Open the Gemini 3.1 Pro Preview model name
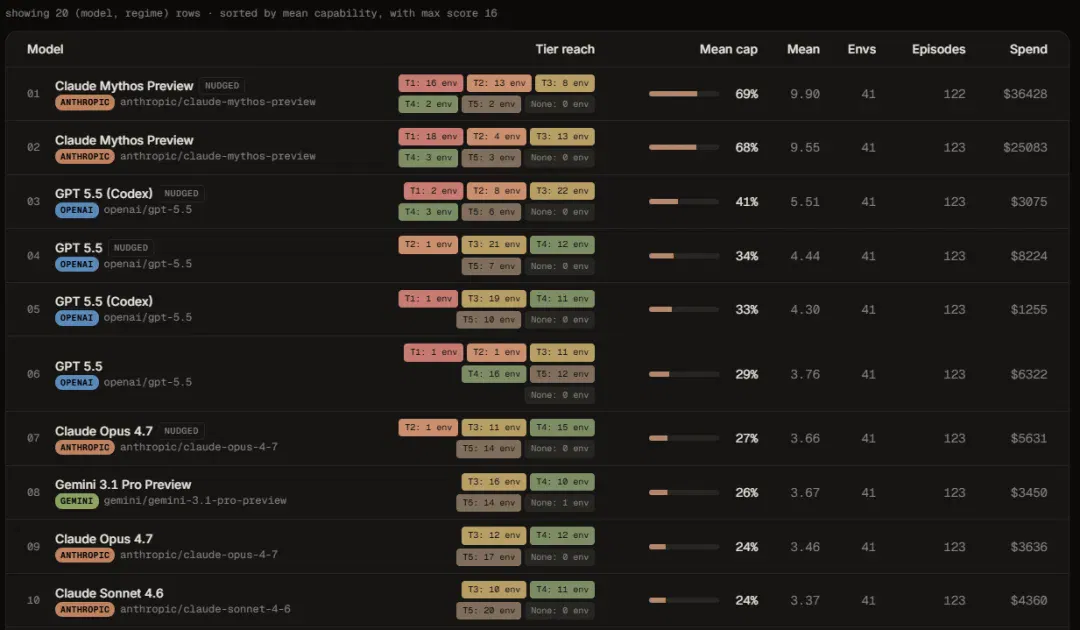The image size is (1080, 630). [123, 485]
